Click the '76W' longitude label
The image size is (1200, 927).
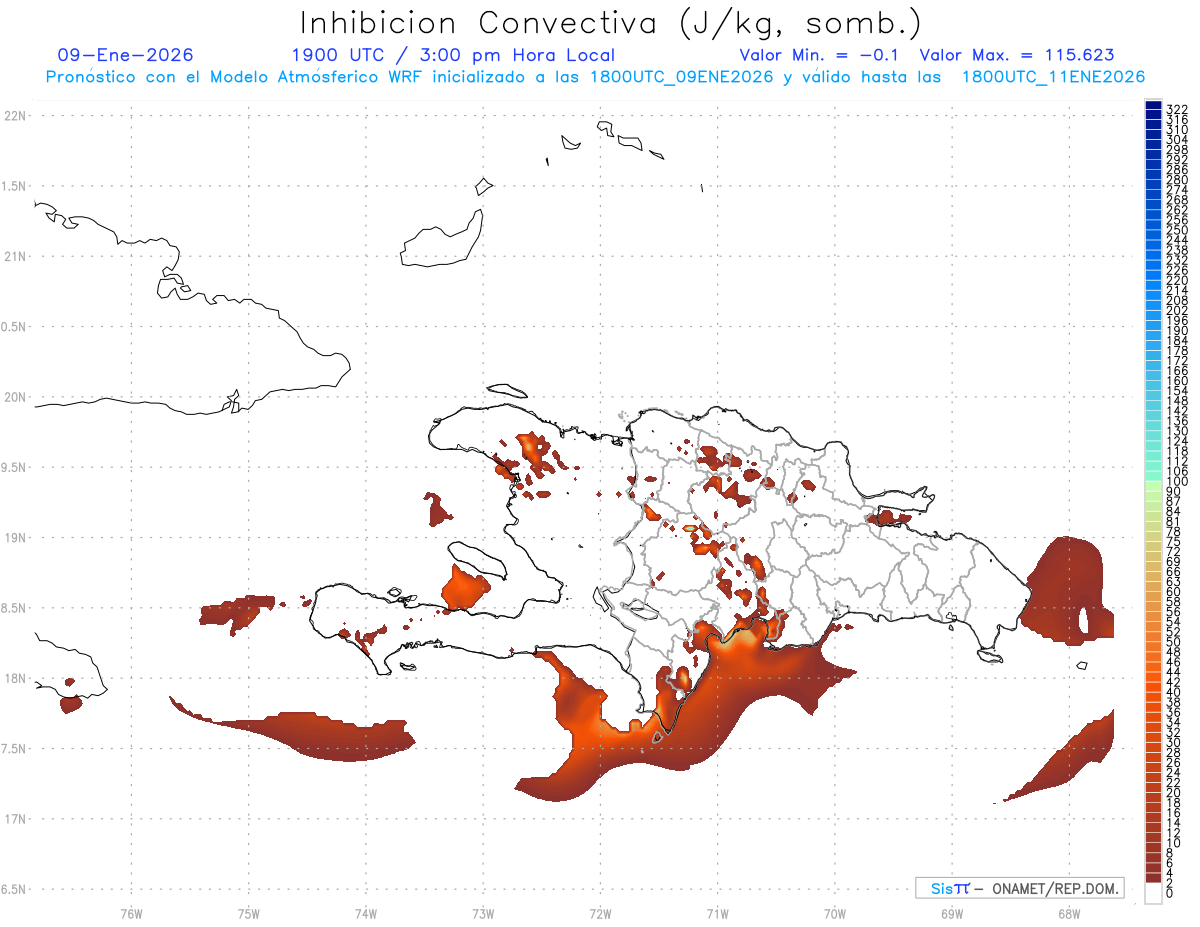[131, 913]
